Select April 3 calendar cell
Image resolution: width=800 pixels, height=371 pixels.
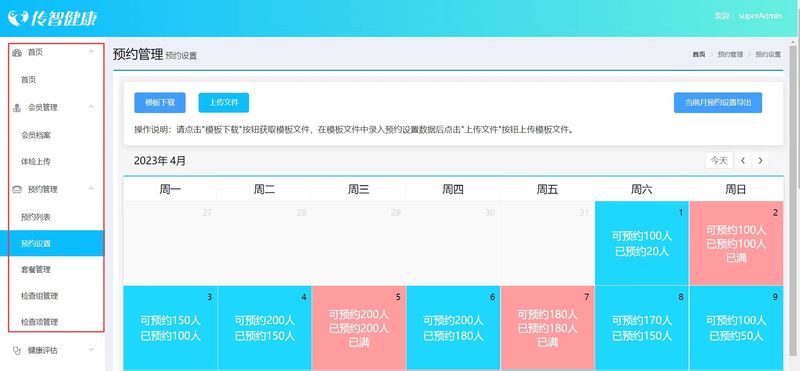[x=170, y=328]
